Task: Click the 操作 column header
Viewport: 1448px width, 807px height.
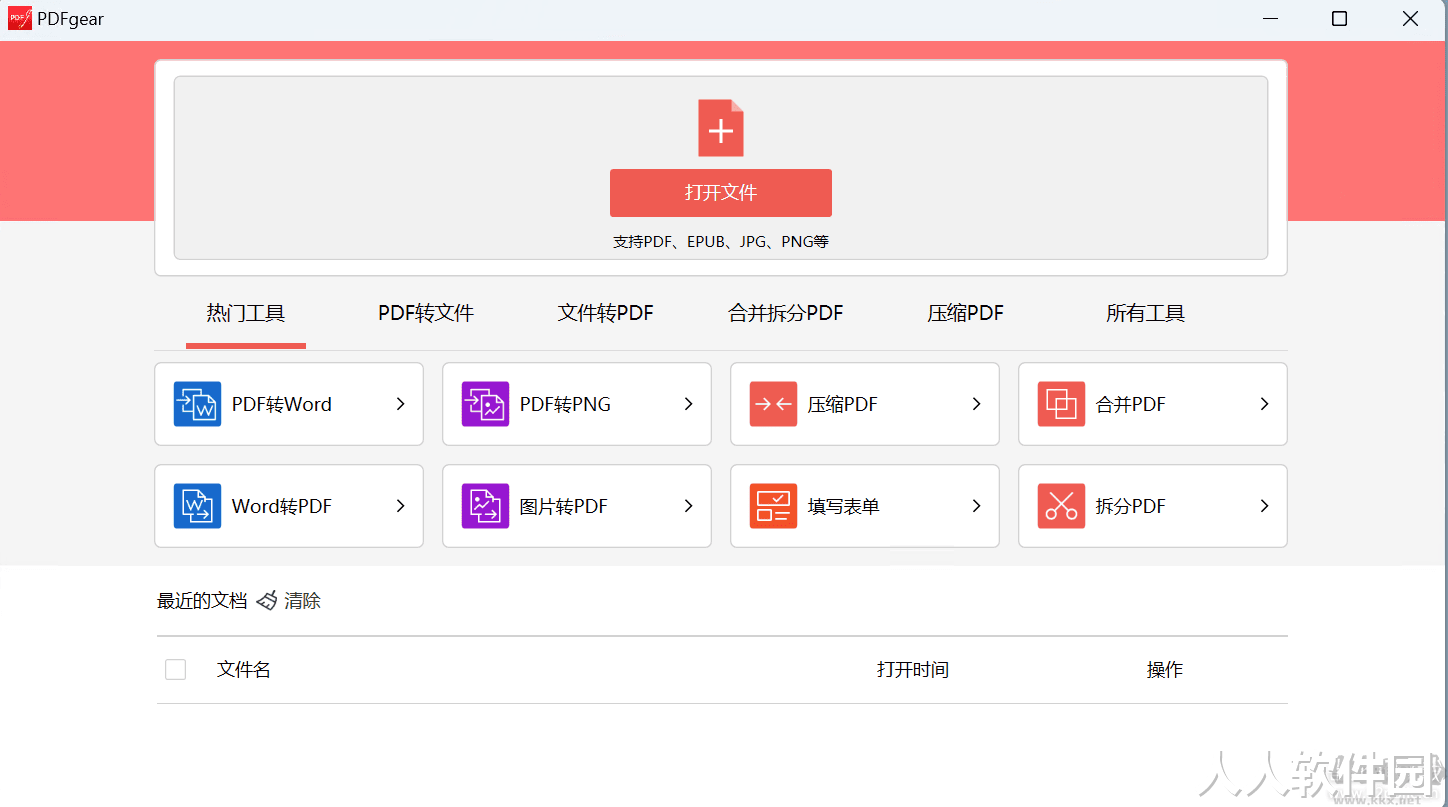Action: 1165,670
